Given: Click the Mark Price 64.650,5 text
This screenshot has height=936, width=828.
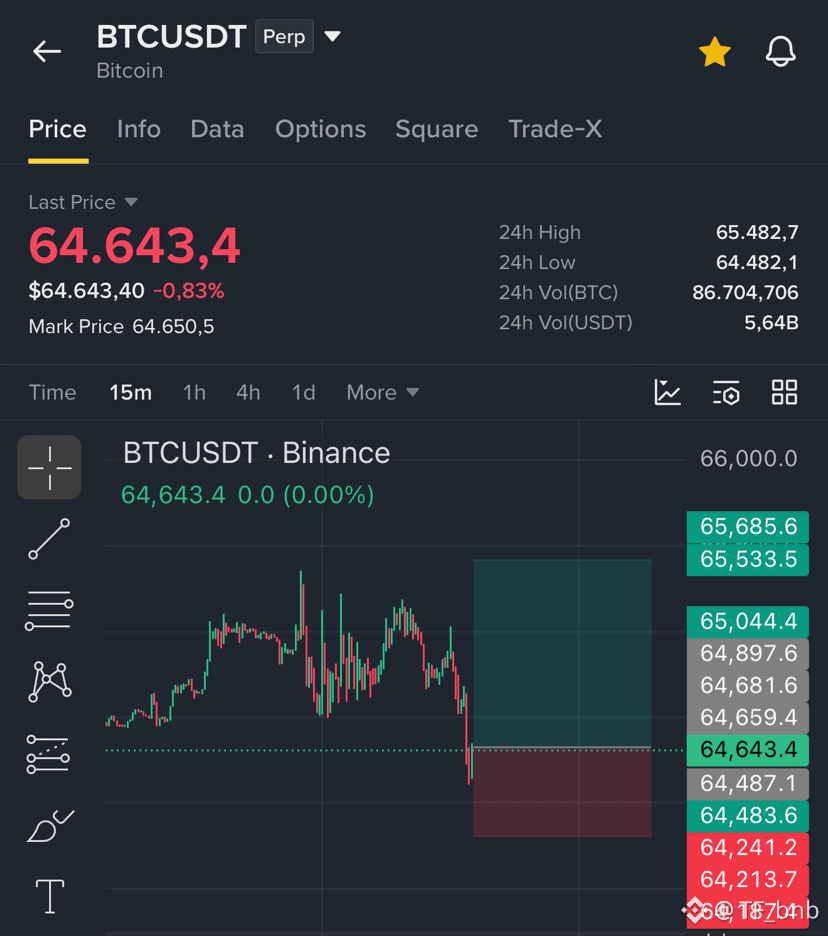Looking at the screenshot, I should (x=121, y=327).
